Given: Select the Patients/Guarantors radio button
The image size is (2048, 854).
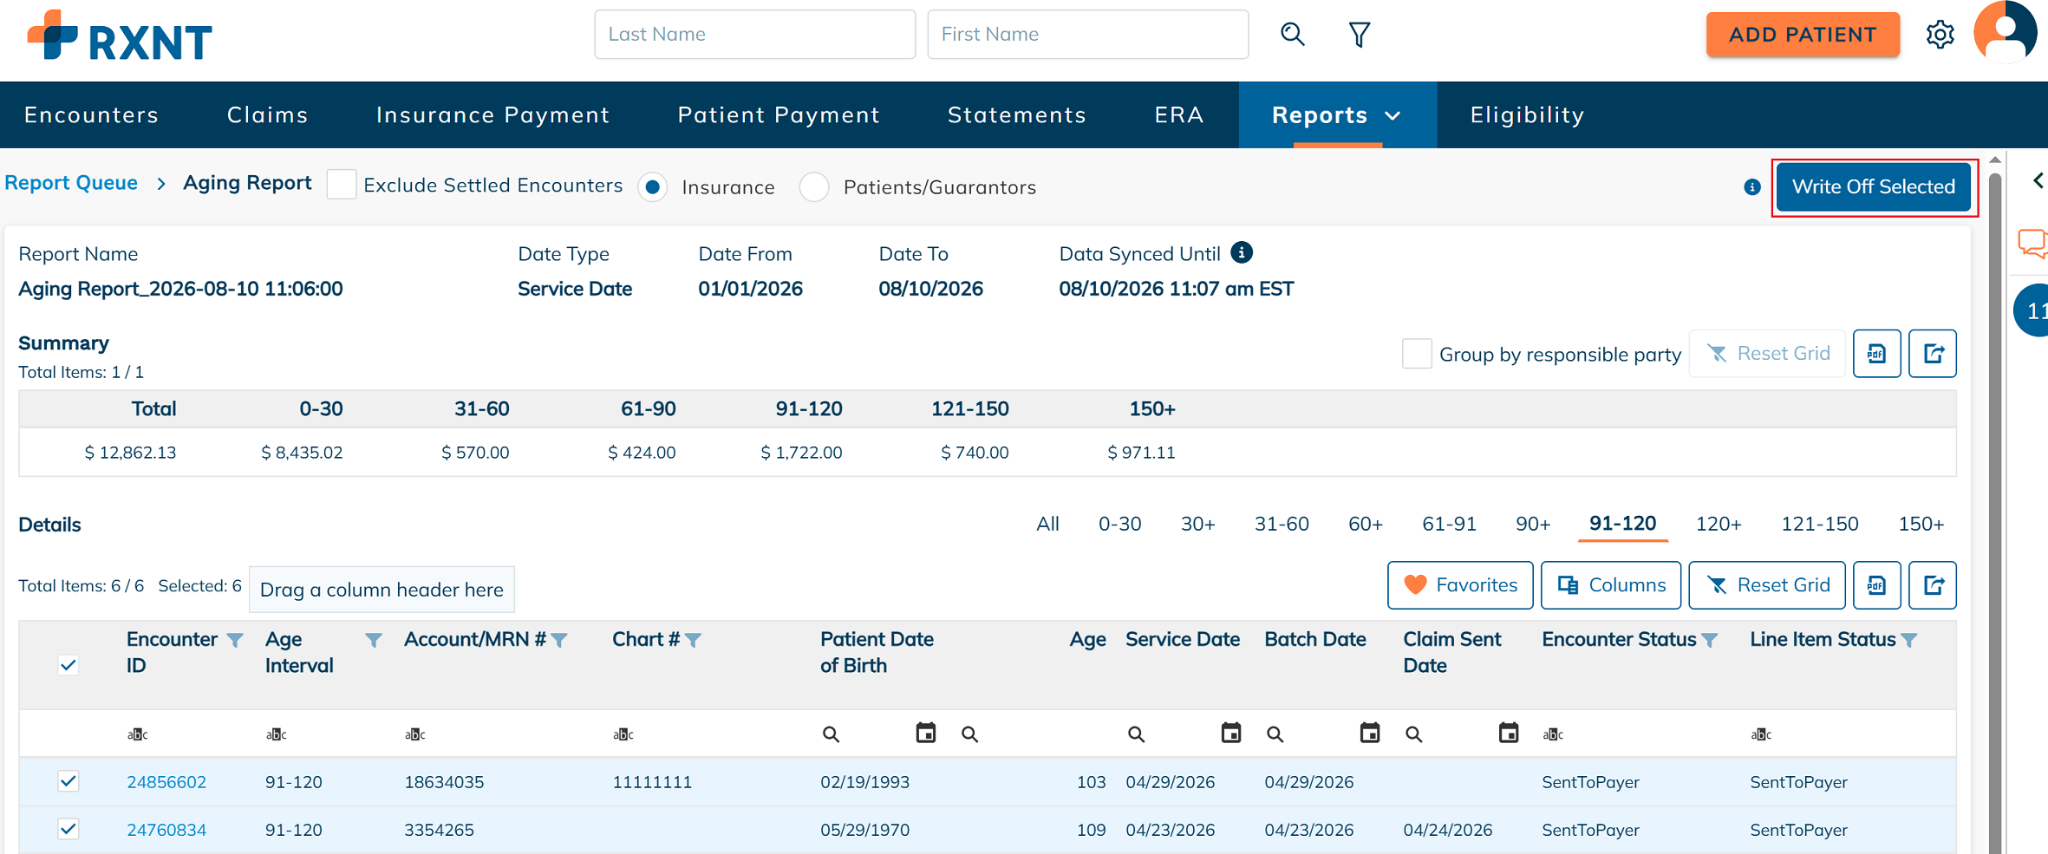Looking at the screenshot, I should (814, 187).
